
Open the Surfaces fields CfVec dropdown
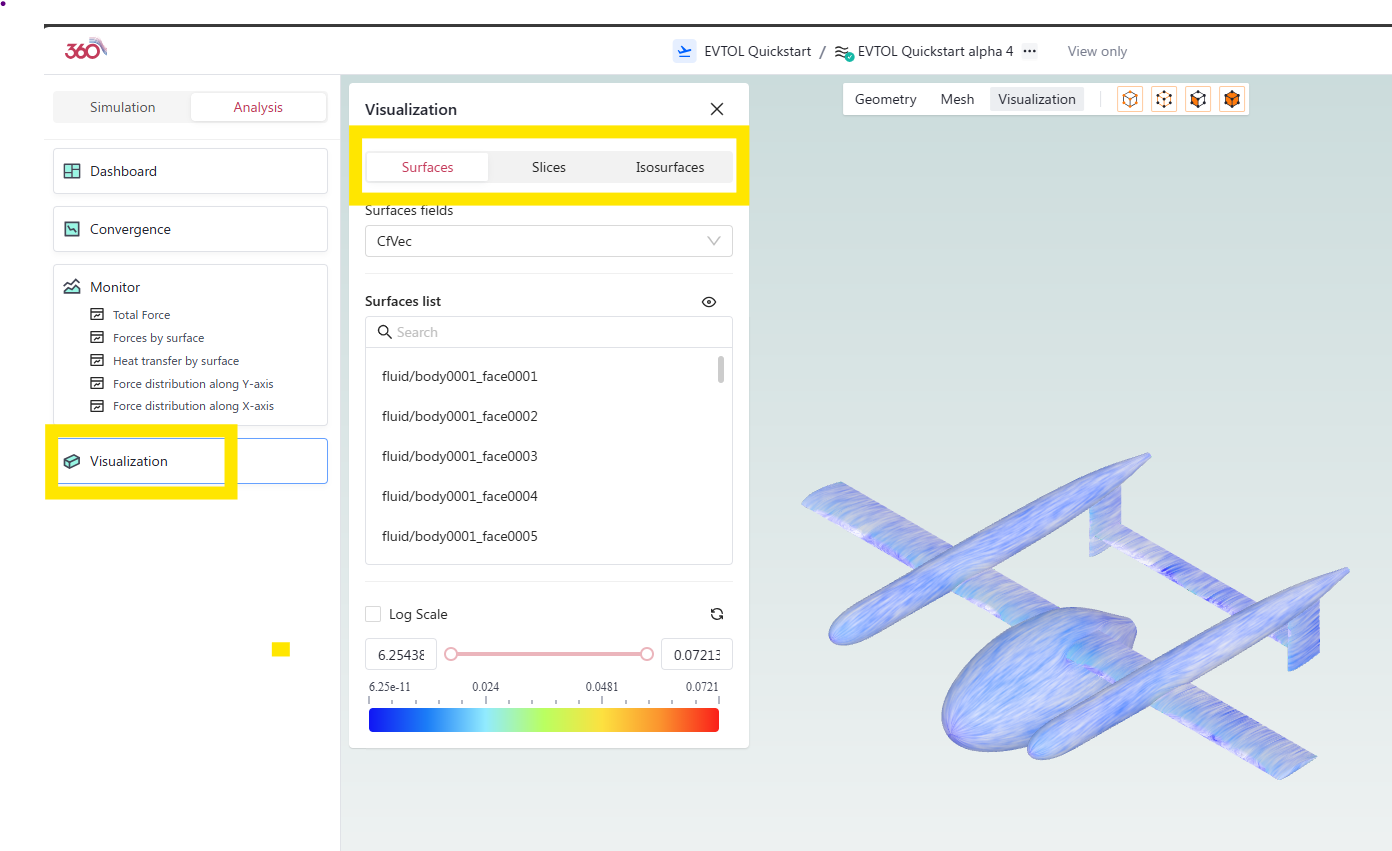(x=548, y=241)
